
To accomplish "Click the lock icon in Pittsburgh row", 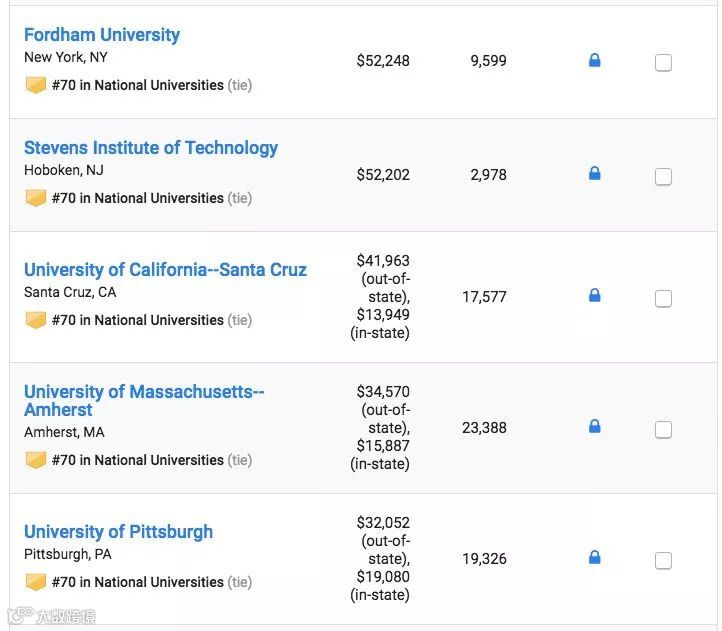I will tap(595, 558).
